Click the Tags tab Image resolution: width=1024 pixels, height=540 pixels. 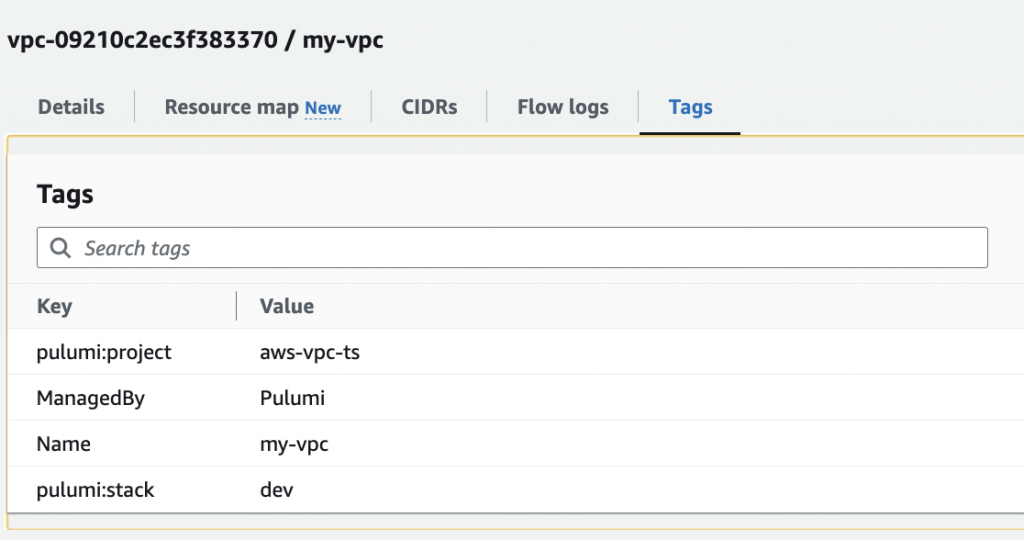pos(690,107)
